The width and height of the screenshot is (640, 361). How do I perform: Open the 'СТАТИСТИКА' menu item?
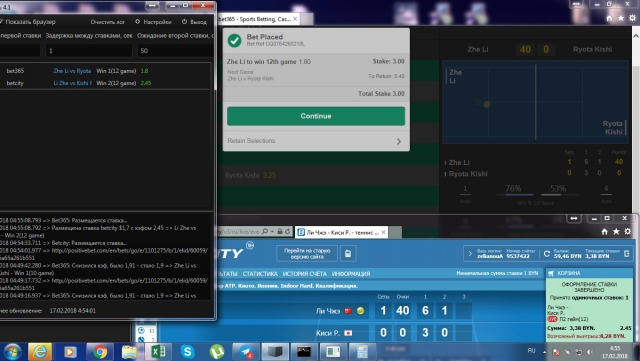coord(260,274)
